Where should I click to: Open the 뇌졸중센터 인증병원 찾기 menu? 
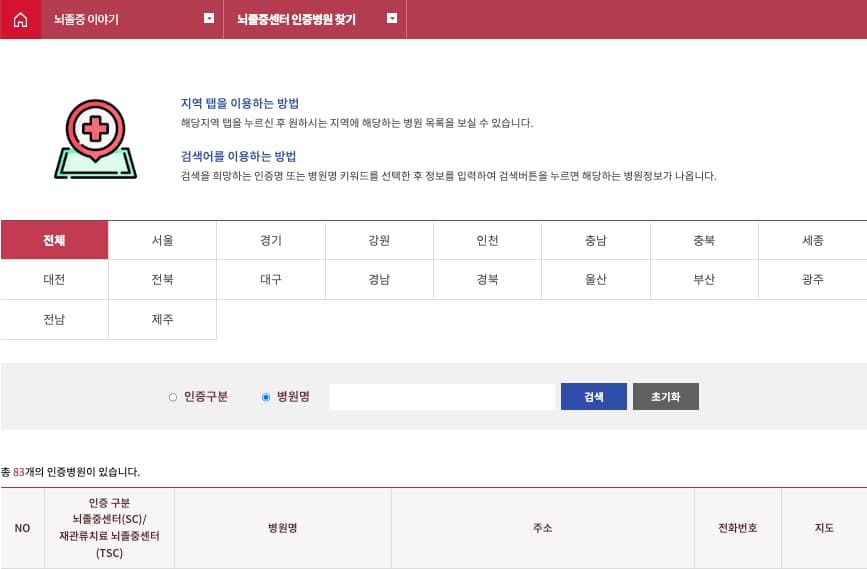point(296,19)
